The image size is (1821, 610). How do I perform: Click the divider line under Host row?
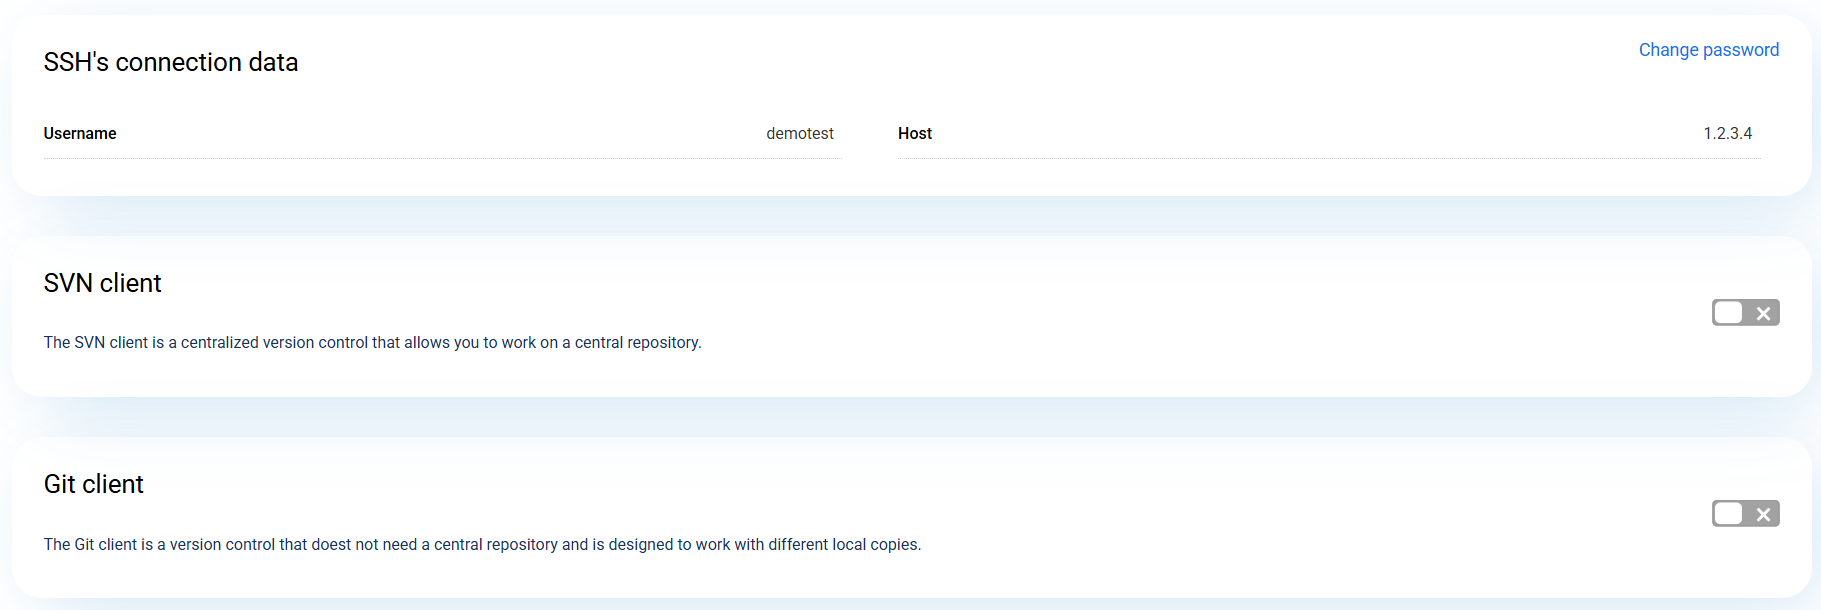coord(1329,158)
